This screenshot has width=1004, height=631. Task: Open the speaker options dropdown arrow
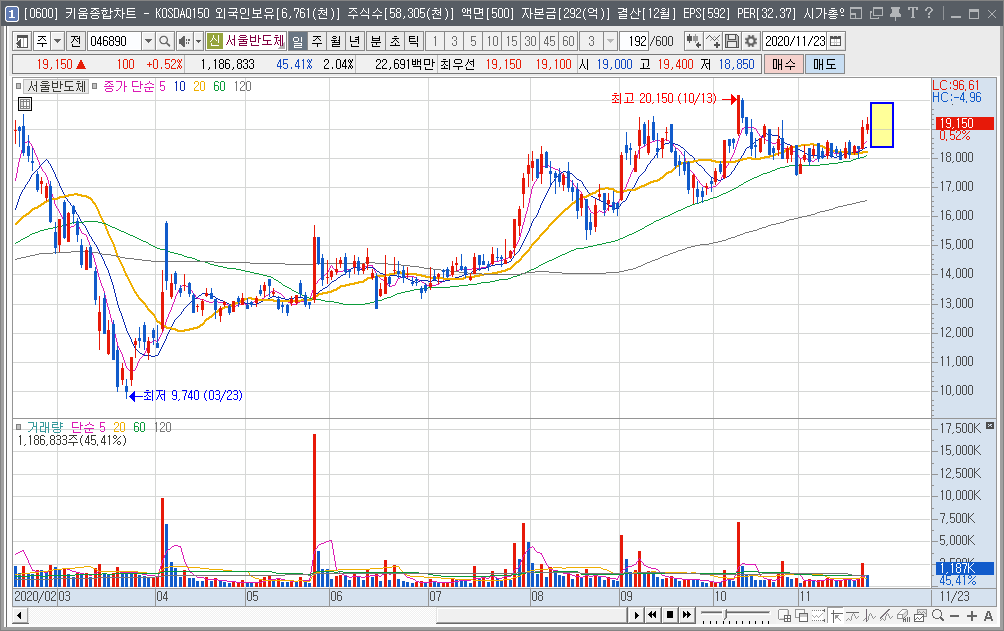[x=198, y=42]
